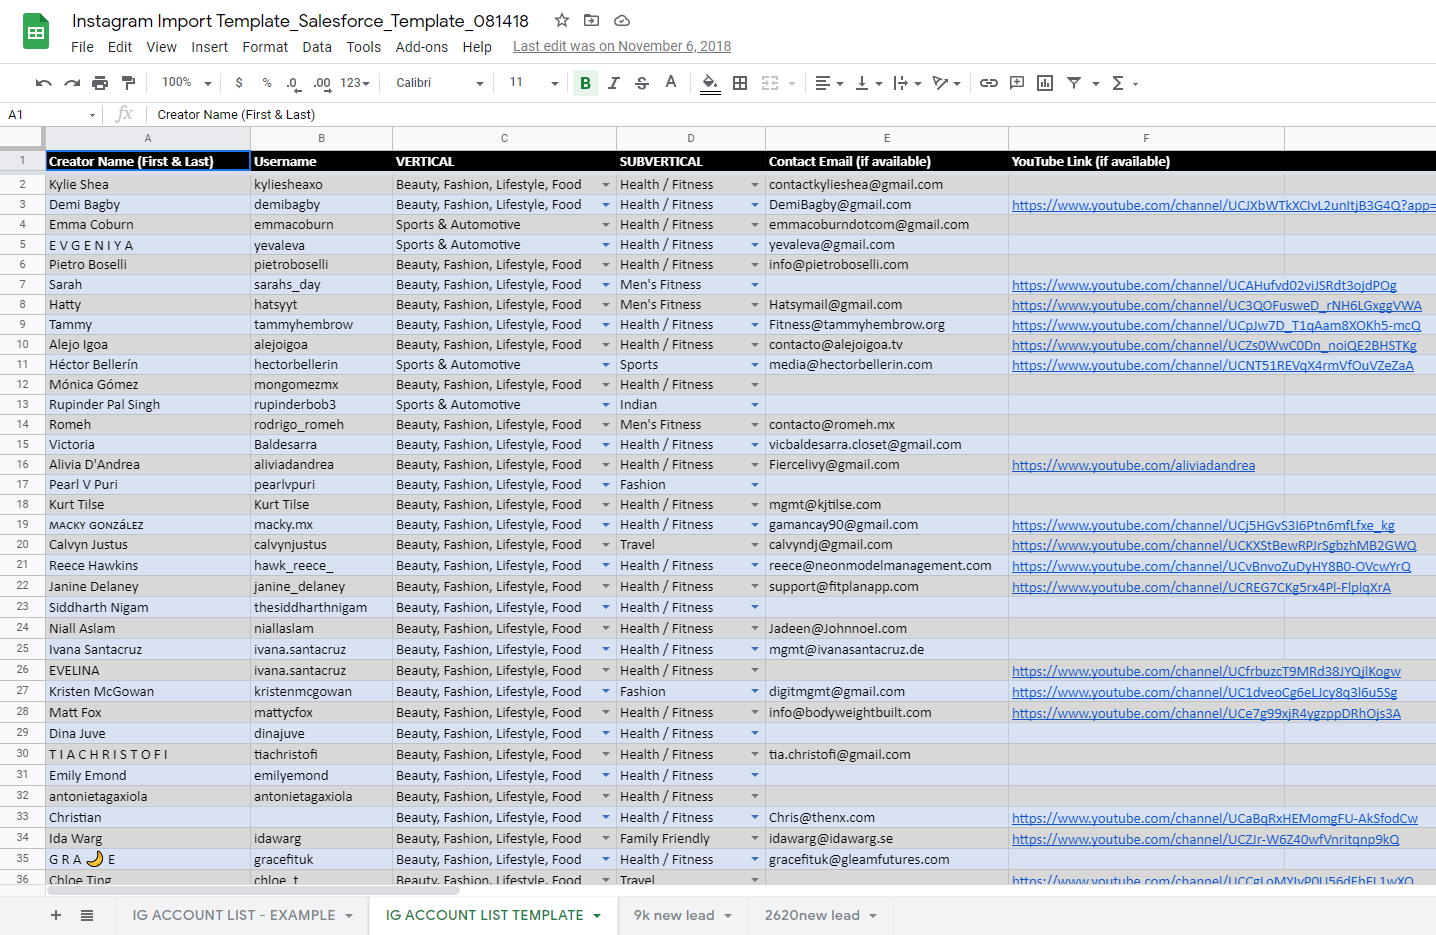This screenshot has width=1436, height=935.
Task: Select the cell with contactkylieshea@gmail.com
Action: tap(886, 184)
